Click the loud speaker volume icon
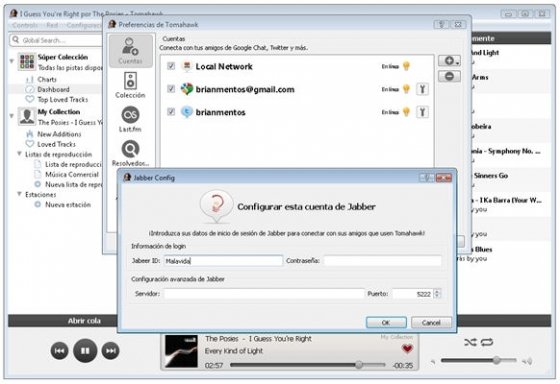The image size is (560, 384). 527,361
